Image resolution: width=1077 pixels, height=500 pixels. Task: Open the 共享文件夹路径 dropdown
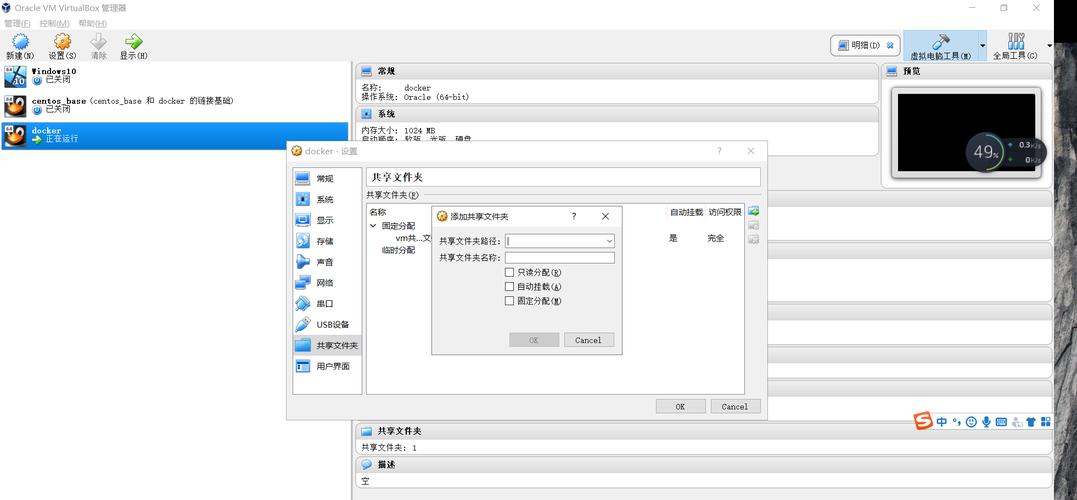pos(609,241)
